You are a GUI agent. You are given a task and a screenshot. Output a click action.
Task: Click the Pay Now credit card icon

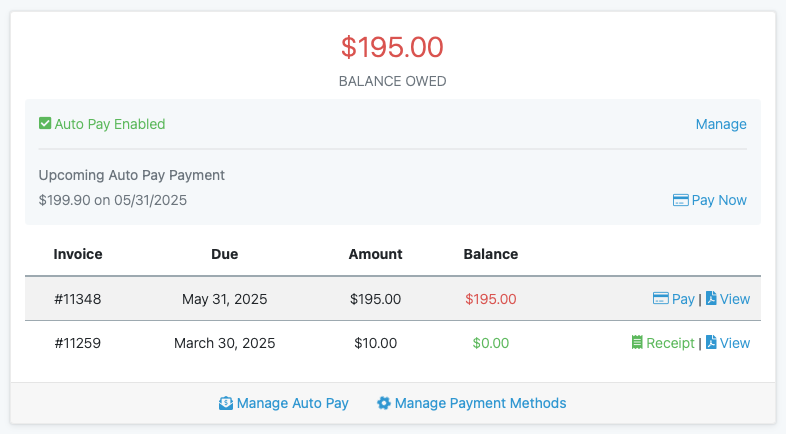click(680, 200)
